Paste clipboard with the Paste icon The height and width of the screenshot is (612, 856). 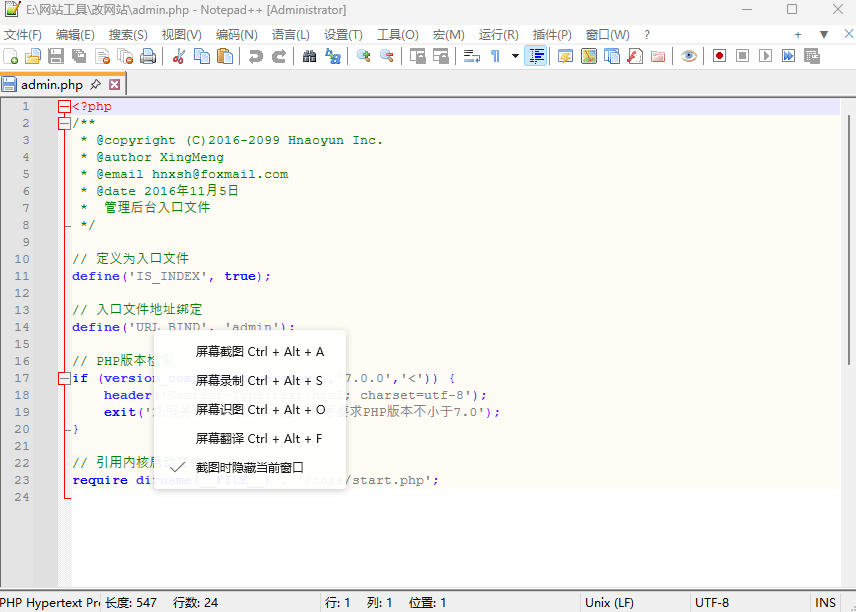(x=225, y=56)
